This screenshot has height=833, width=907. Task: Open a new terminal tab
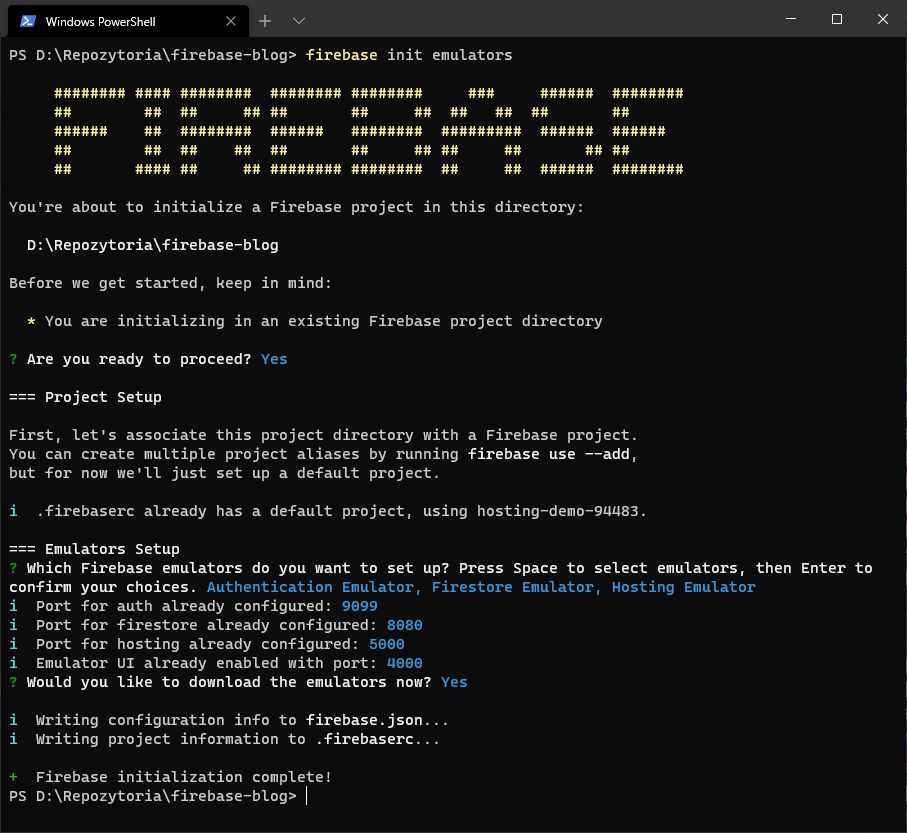coord(265,21)
